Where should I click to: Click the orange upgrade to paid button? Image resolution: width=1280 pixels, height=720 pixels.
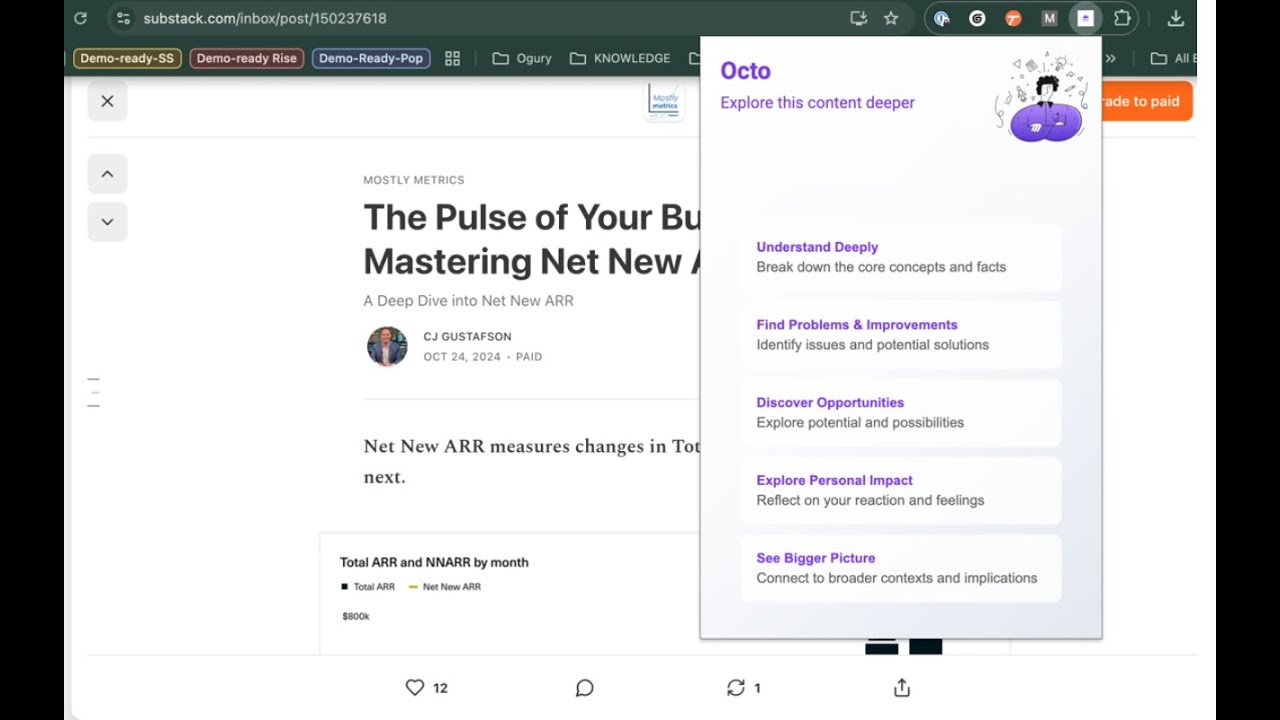(1146, 101)
